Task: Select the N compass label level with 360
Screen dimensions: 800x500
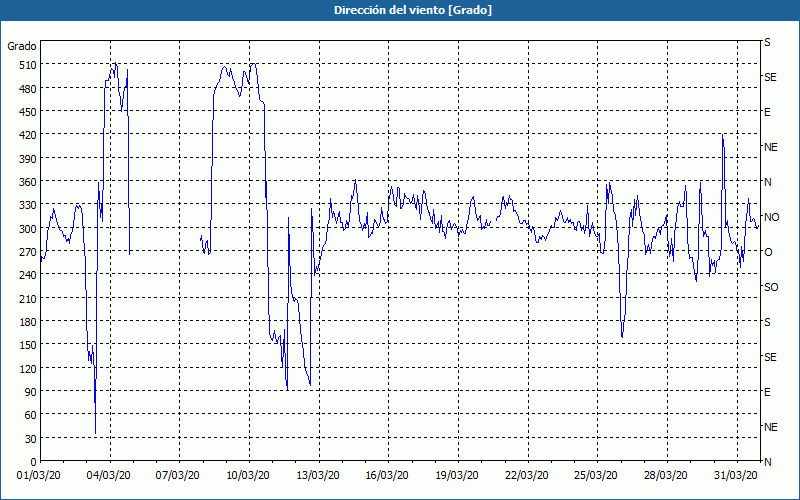Action: tap(768, 182)
